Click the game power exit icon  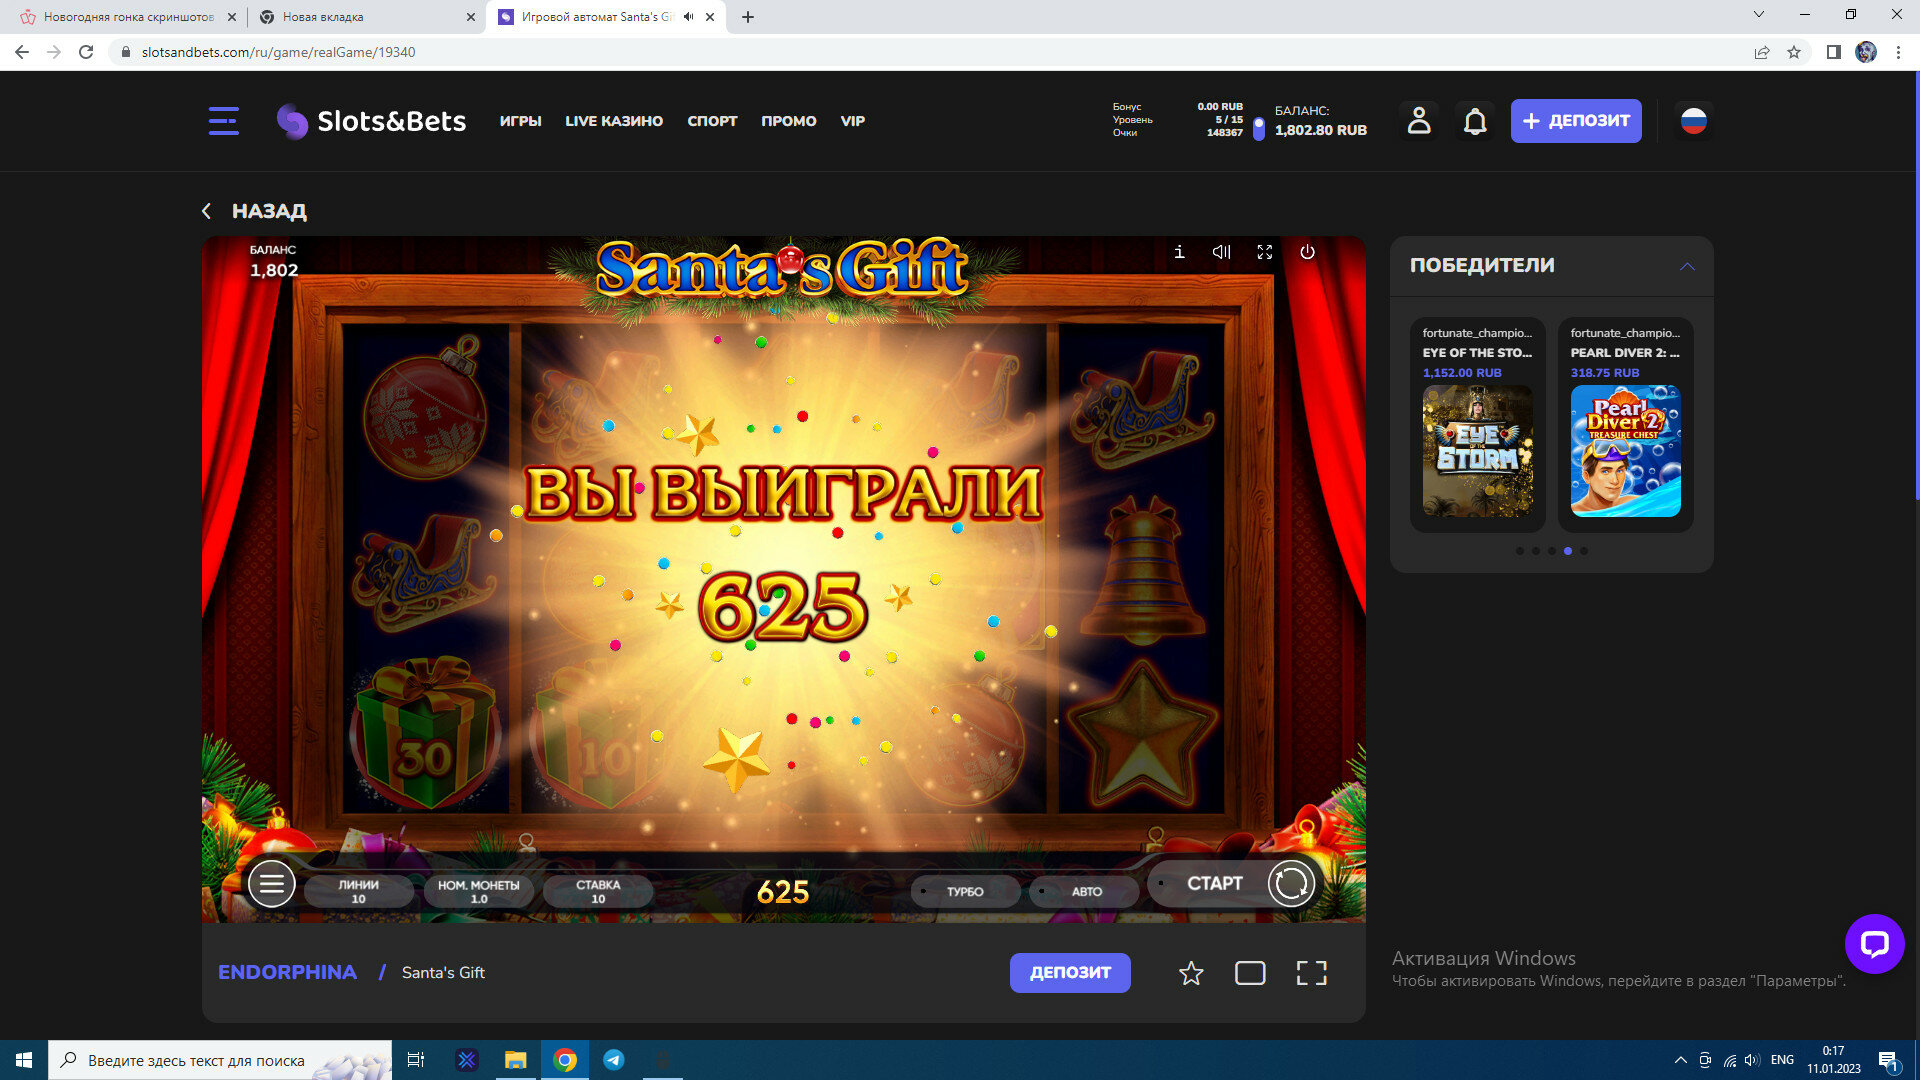1307,252
